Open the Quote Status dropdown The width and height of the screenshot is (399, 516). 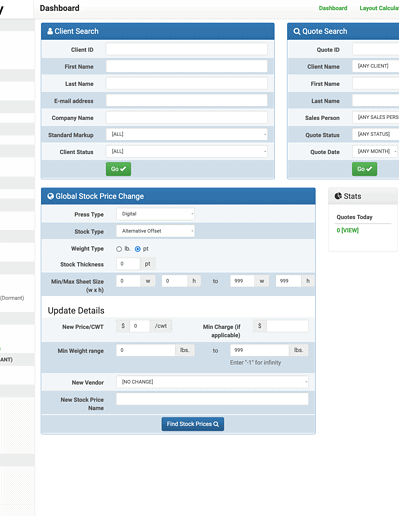[x=376, y=134]
